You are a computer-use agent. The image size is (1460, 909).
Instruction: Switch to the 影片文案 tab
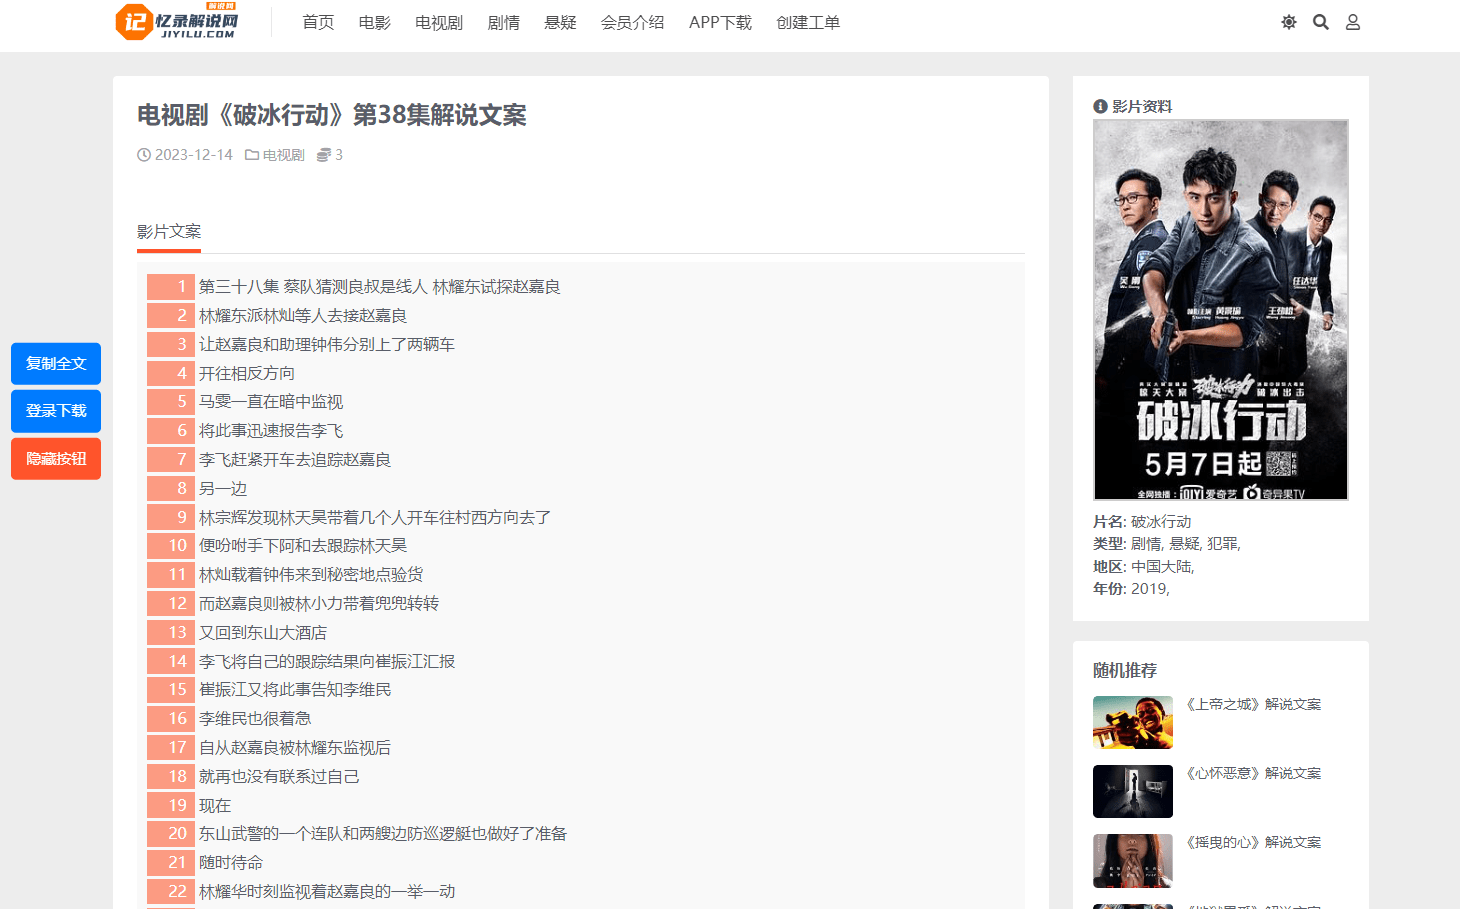tap(169, 232)
